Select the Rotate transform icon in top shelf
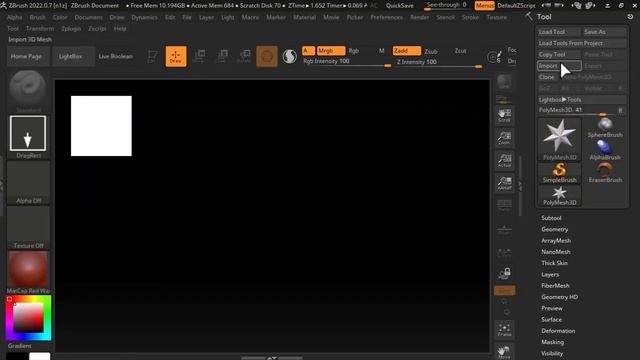 (x=244, y=56)
